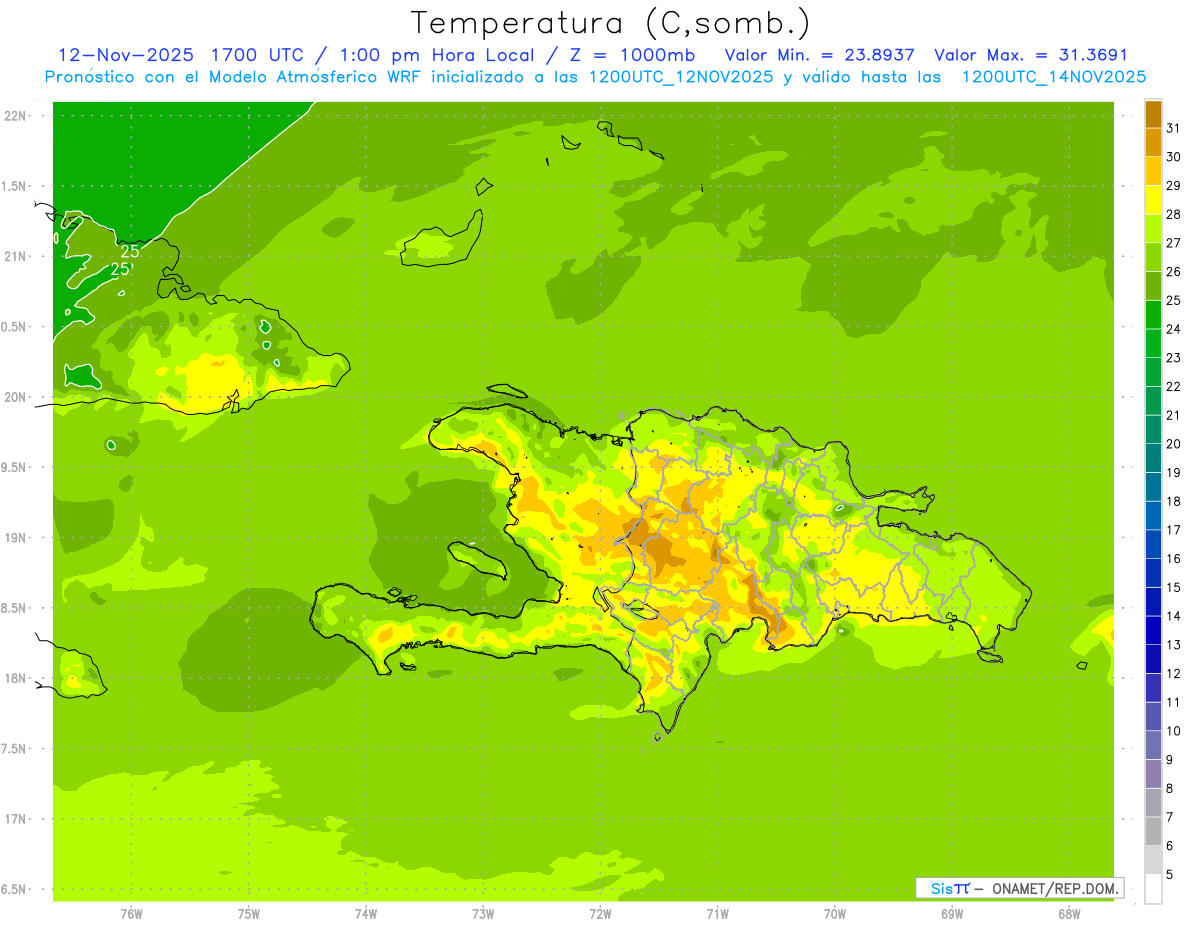
Task: Click the legend value '24'
Action: [1174, 329]
